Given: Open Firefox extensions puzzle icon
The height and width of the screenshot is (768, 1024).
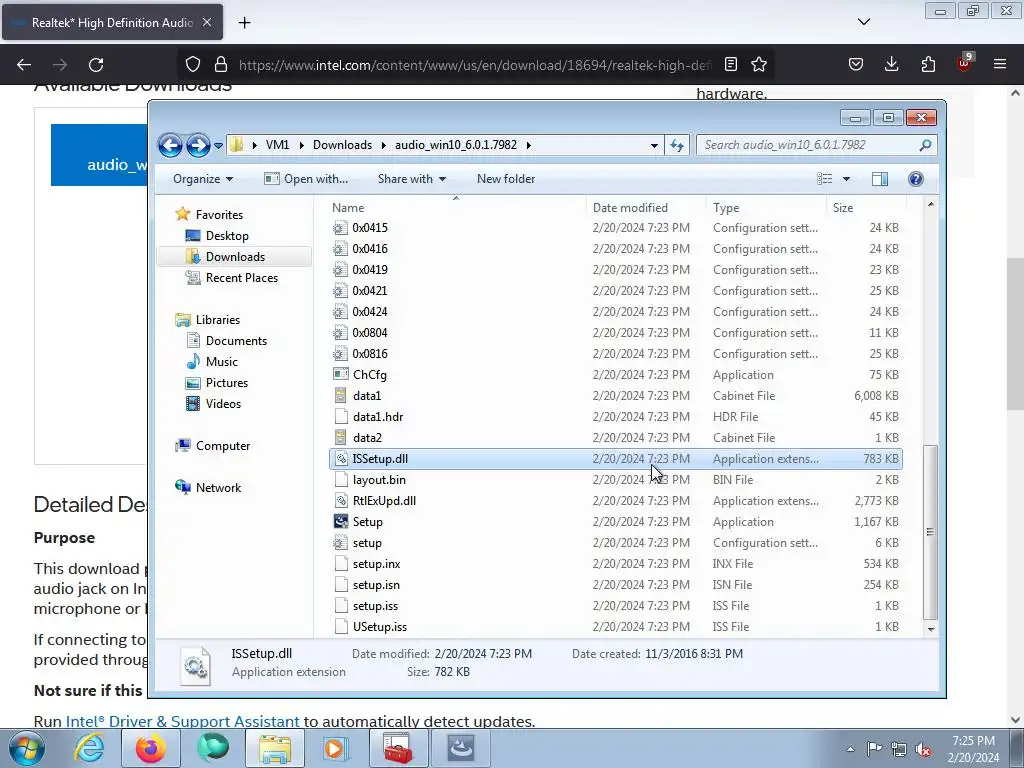Looking at the screenshot, I should pyautogui.click(x=928, y=64).
